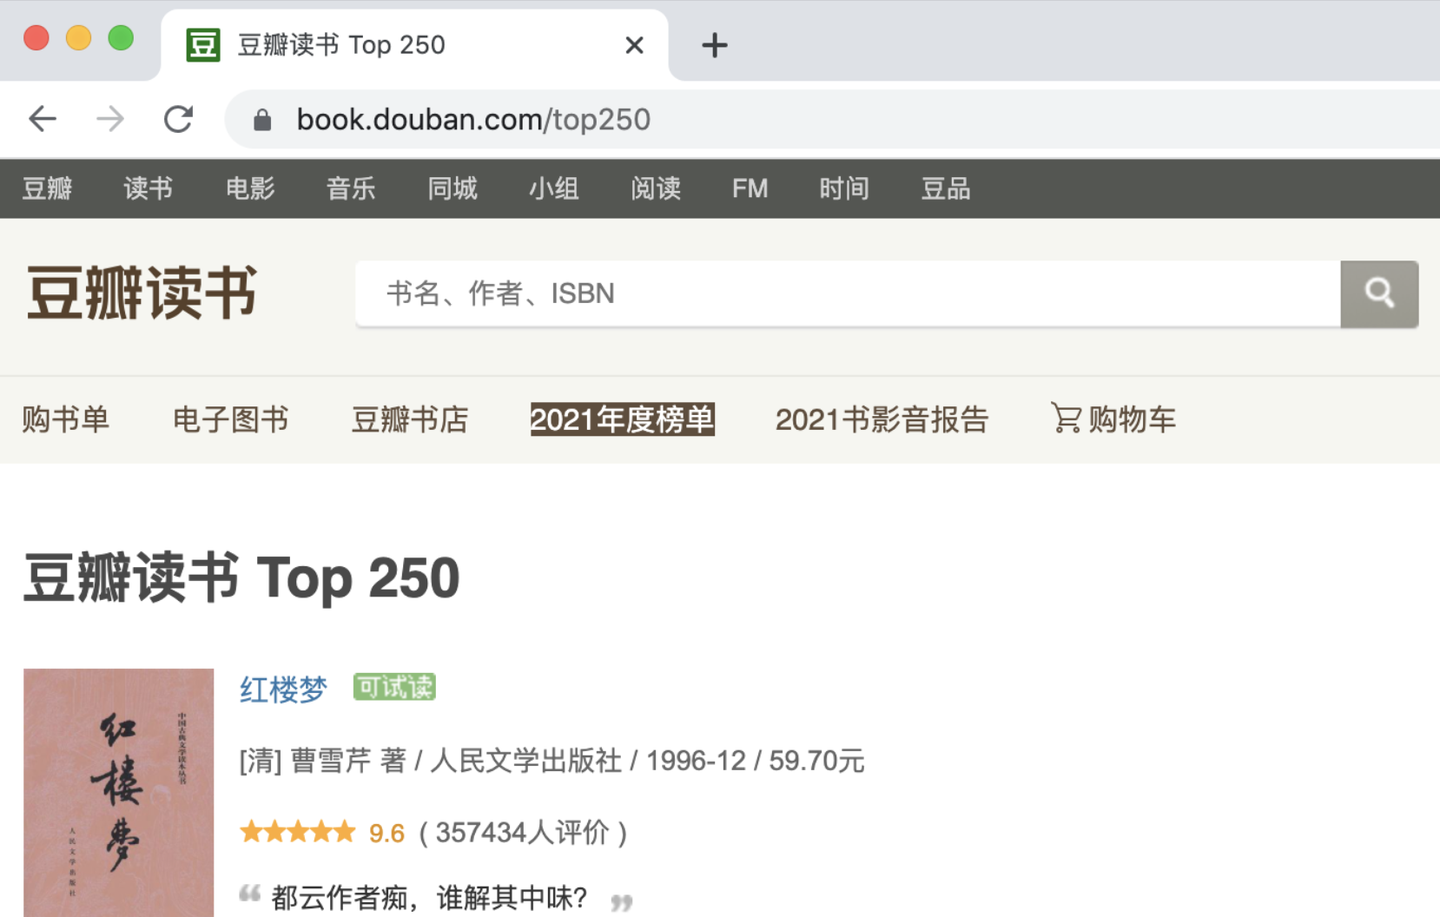This screenshot has width=1440, height=917.
Task: Click the search magnifier button
Action: 1379,294
